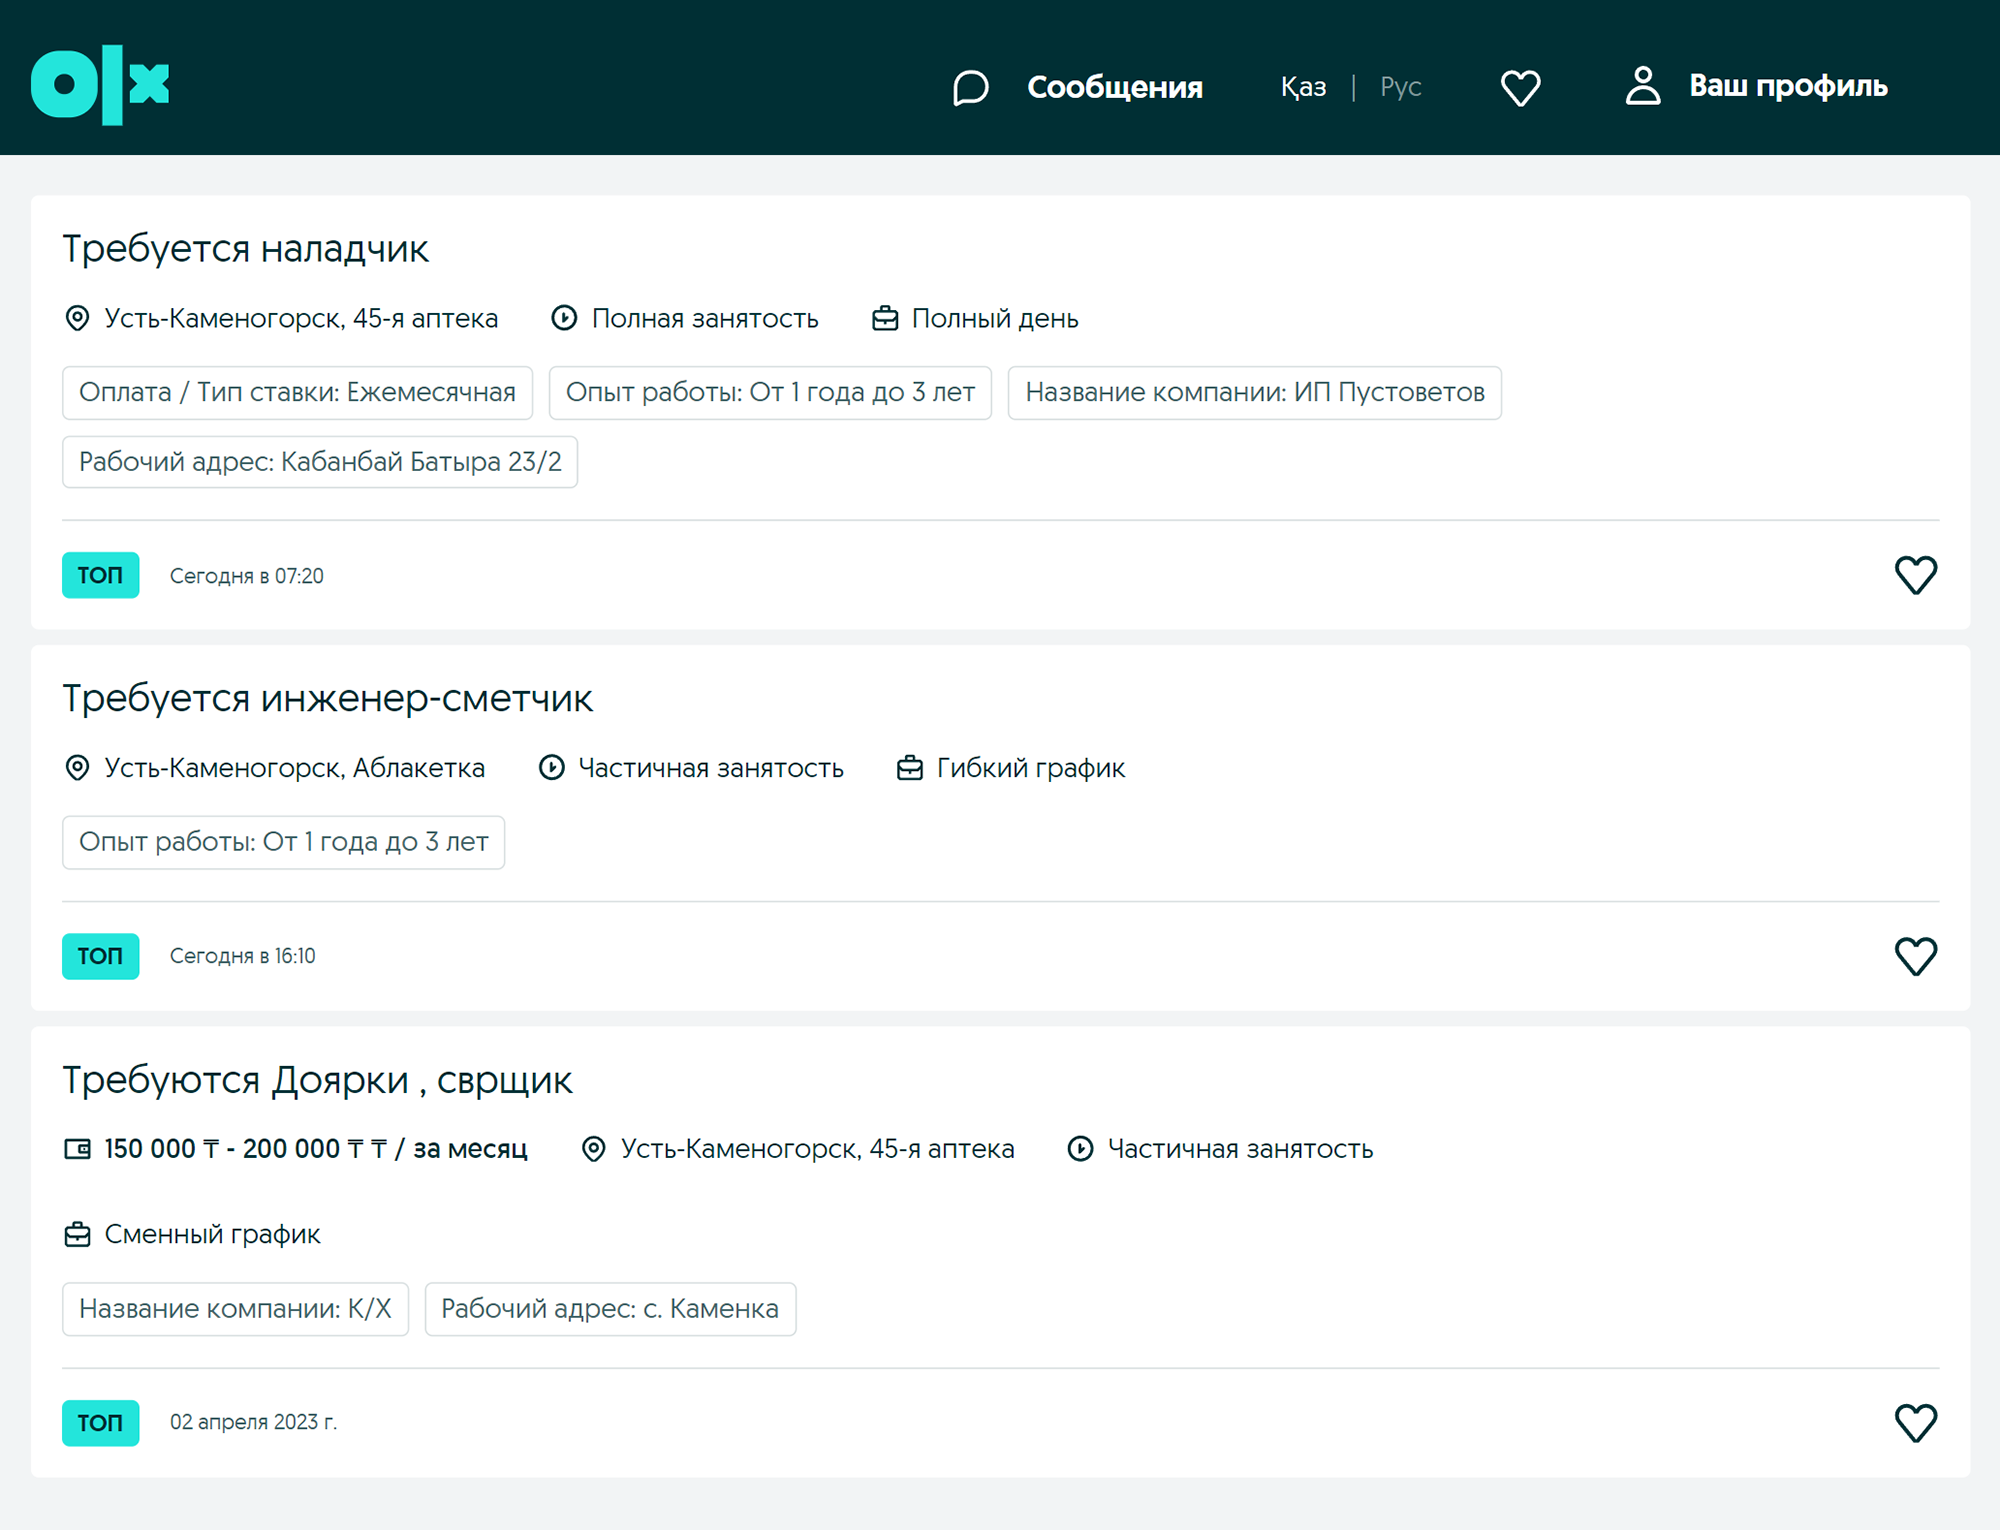This screenshot has width=2000, height=1530.
Task: Open Ваш профиль
Action: coord(1788,86)
